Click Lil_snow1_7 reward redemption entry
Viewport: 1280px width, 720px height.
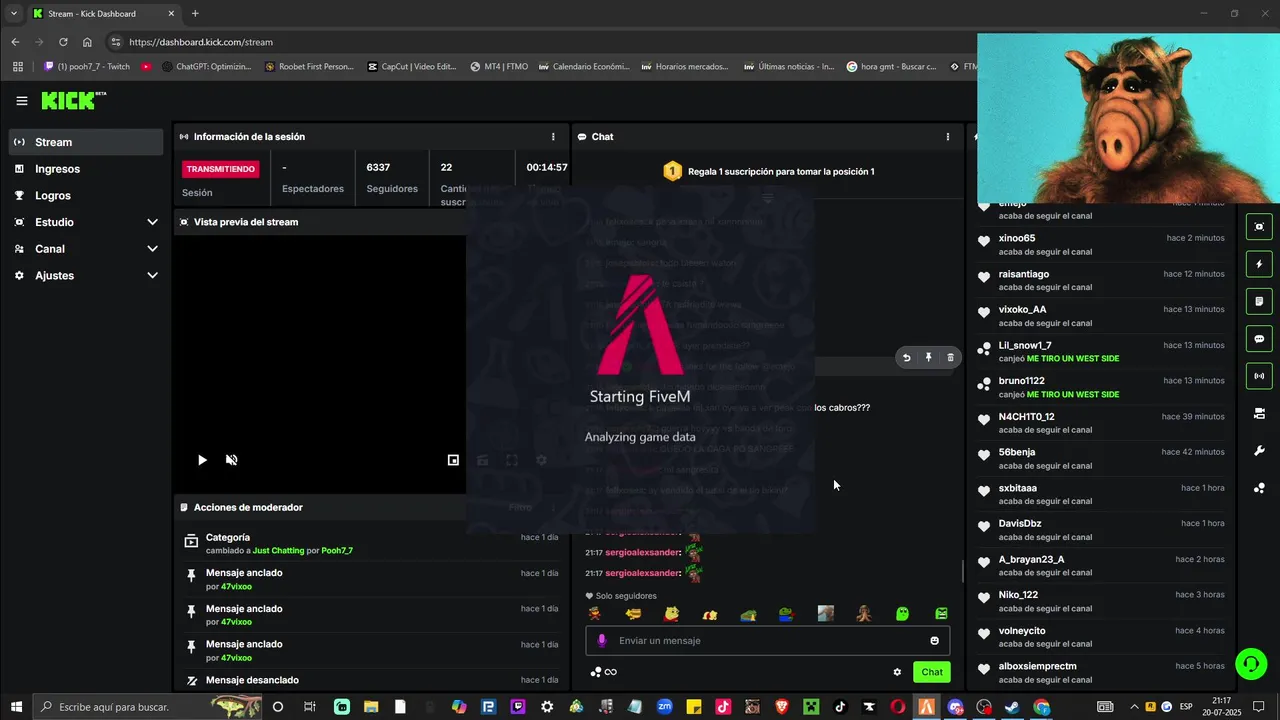pos(1100,352)
